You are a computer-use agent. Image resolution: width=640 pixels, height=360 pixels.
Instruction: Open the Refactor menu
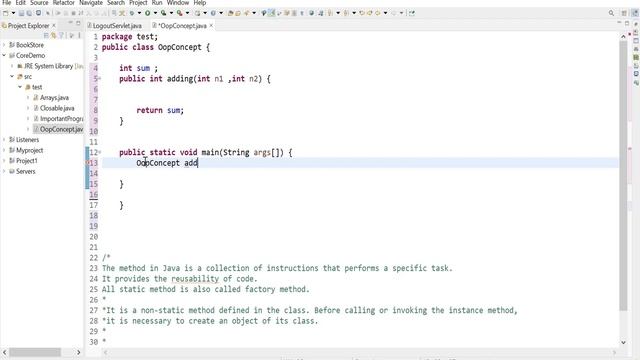point(64,3)
